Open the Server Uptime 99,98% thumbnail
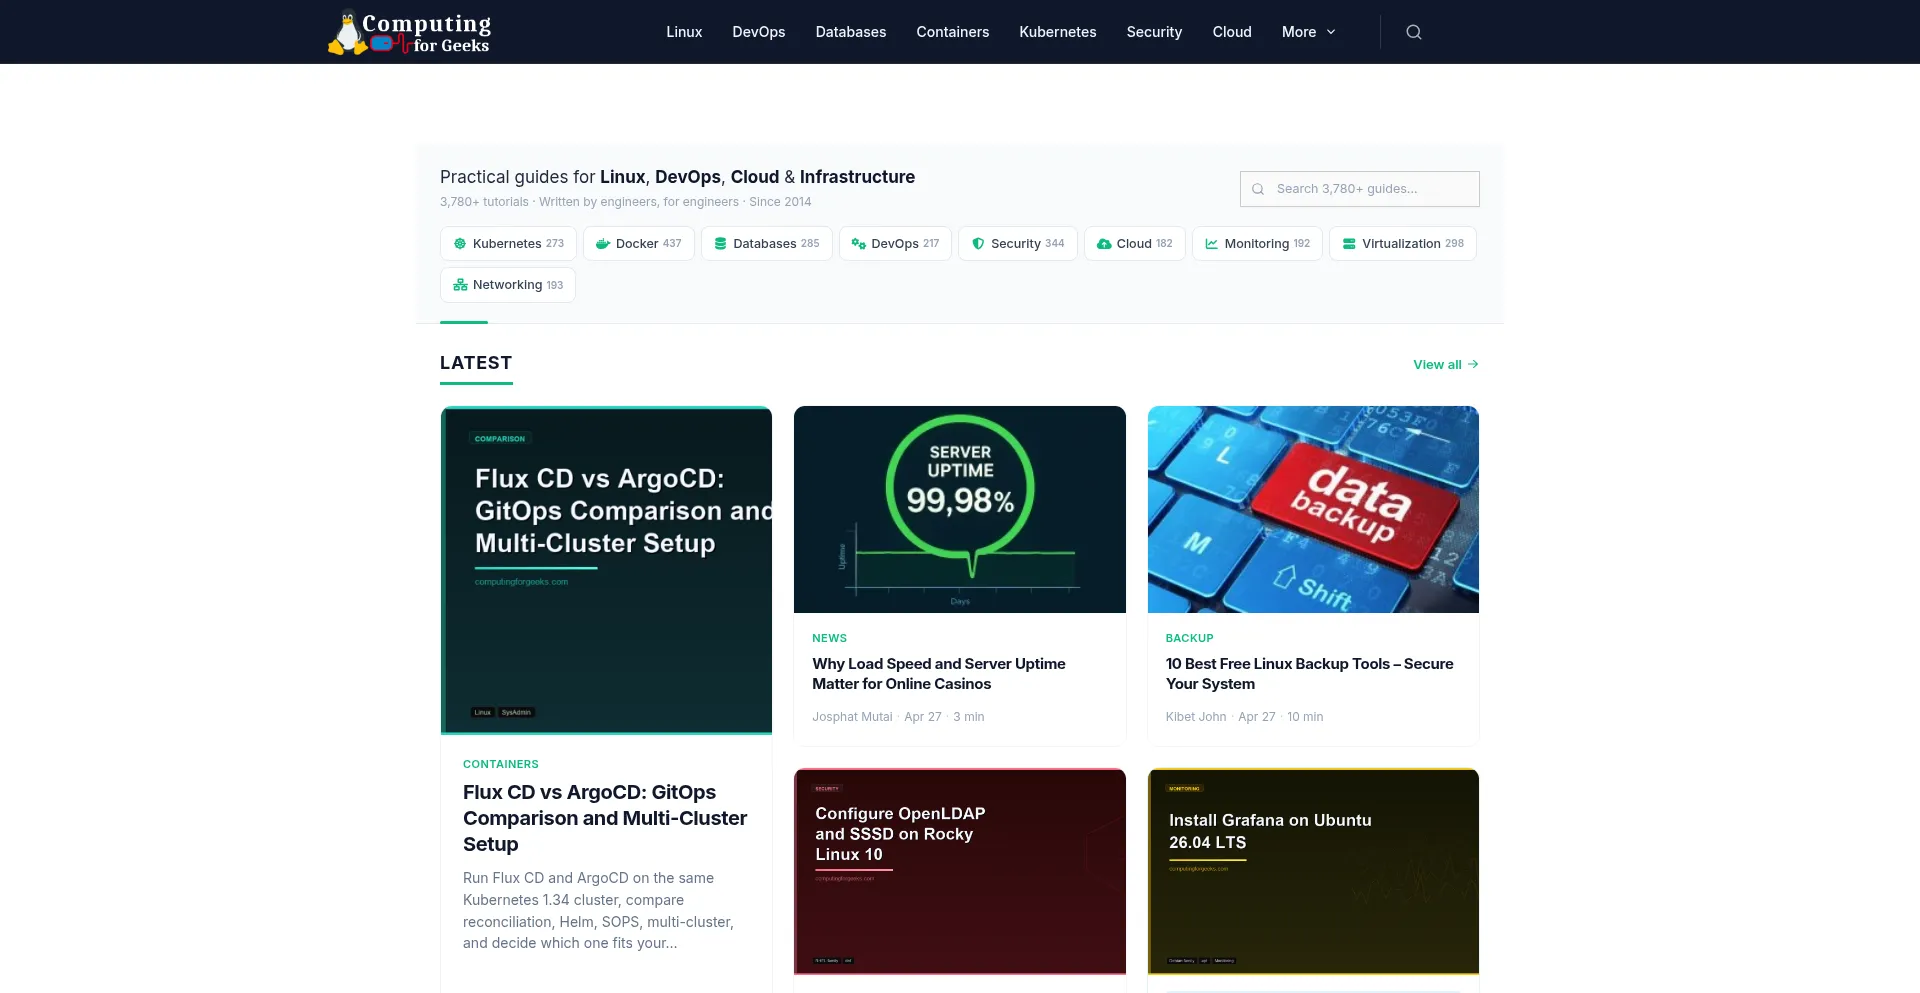This screenshot has height=993, width=1920. (x=960, y=509)
